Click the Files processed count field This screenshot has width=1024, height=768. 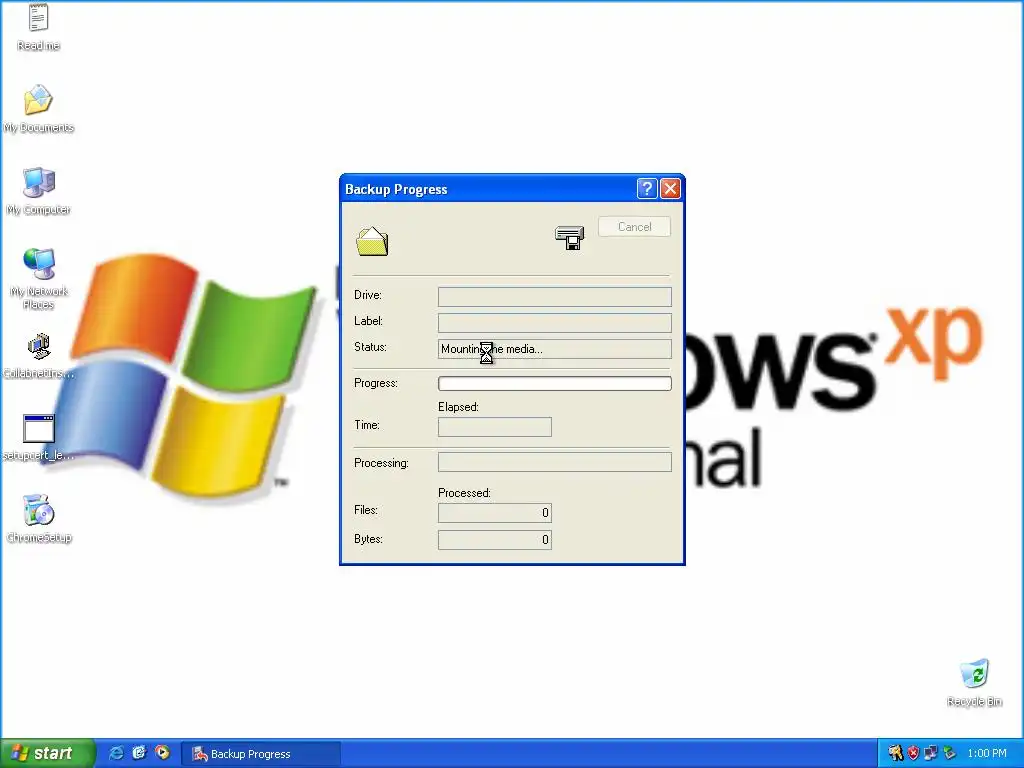pos(495,513)
